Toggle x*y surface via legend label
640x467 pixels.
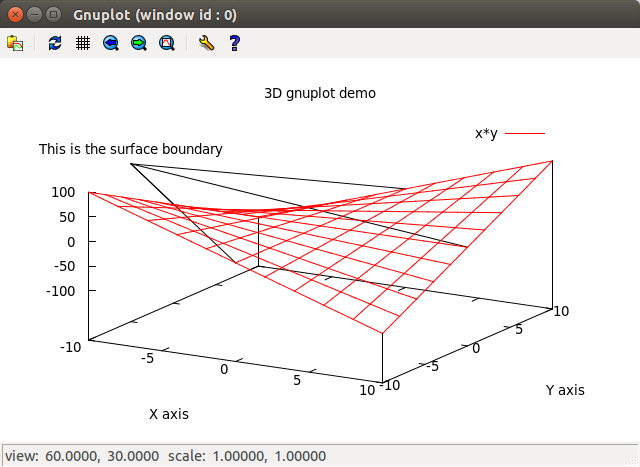(x=486, y=133)
